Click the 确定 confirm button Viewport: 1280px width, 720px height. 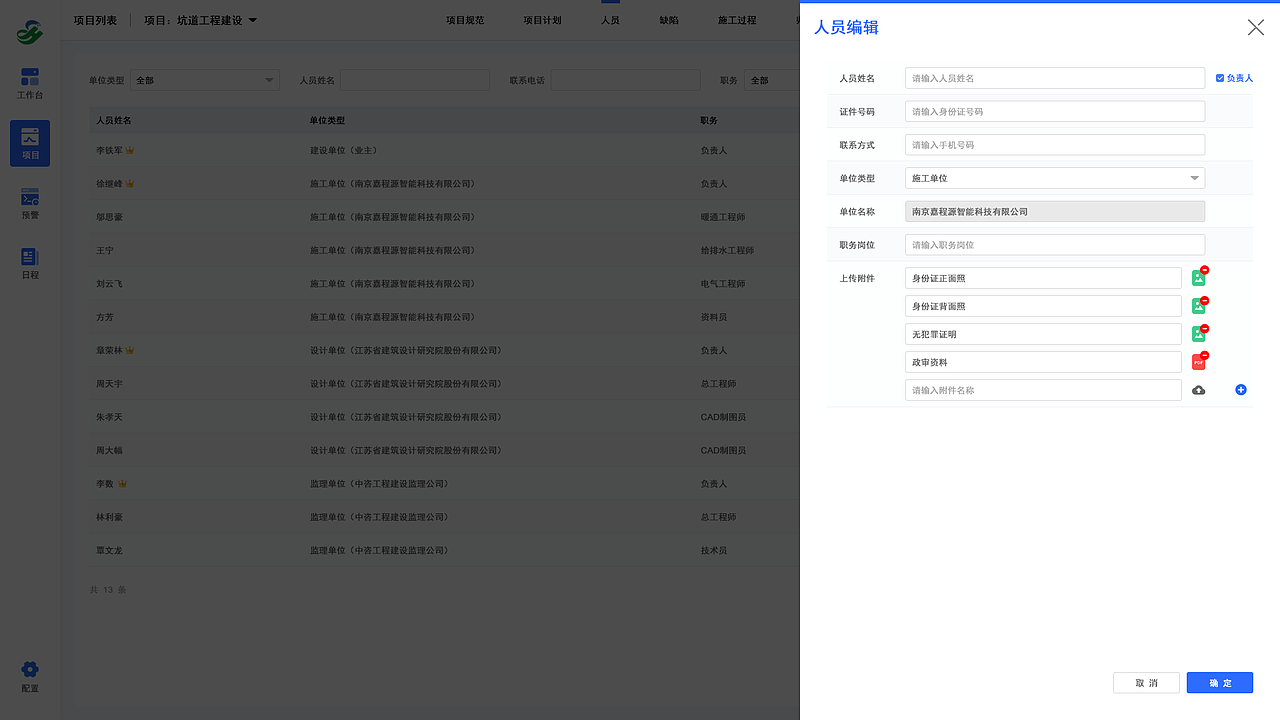[1219, 682]
